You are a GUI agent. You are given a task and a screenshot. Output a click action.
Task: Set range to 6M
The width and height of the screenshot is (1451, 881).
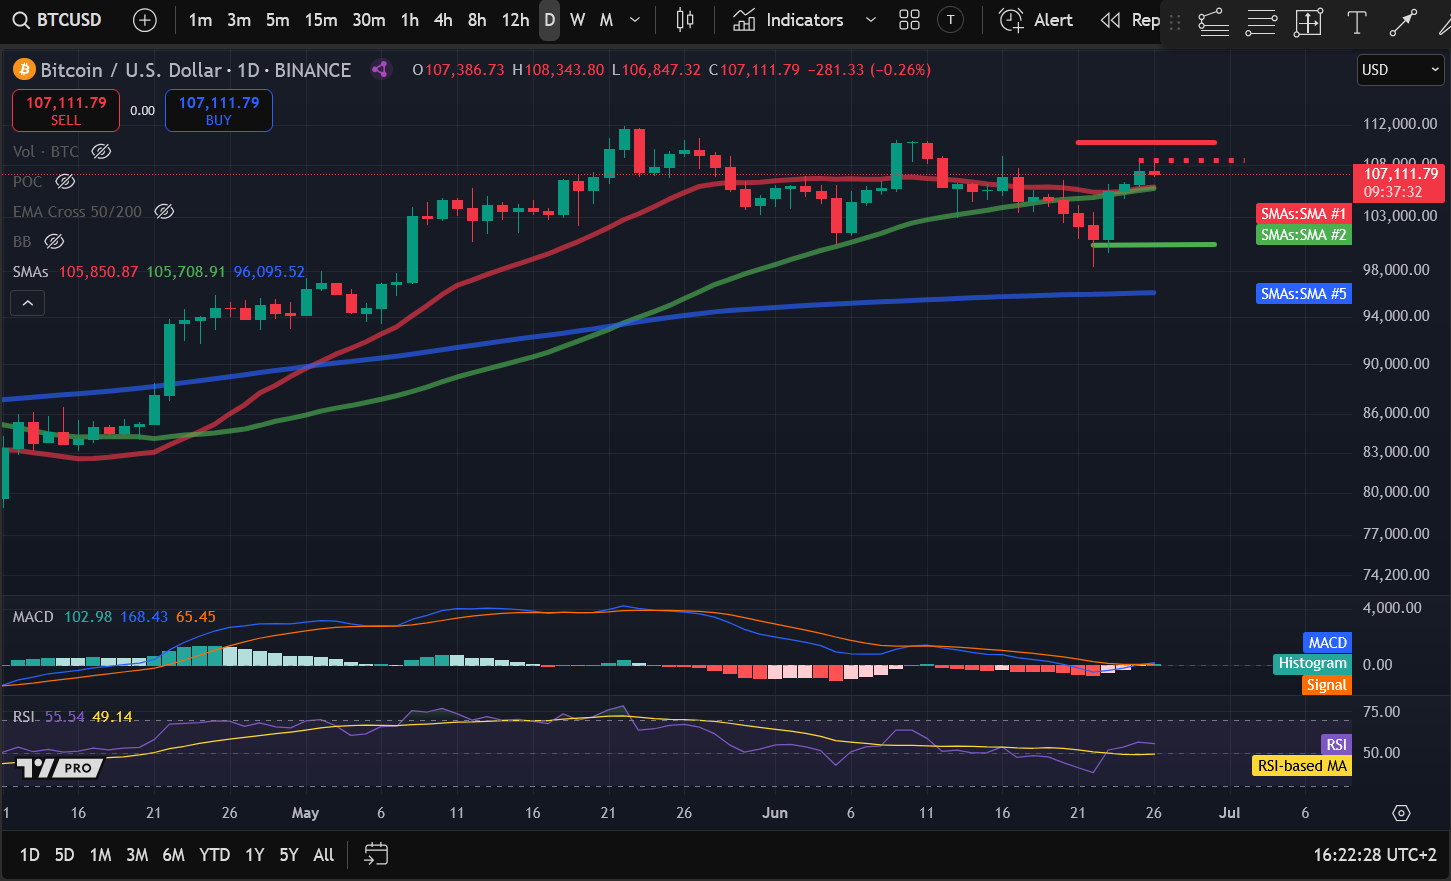[x=173, y=855]
